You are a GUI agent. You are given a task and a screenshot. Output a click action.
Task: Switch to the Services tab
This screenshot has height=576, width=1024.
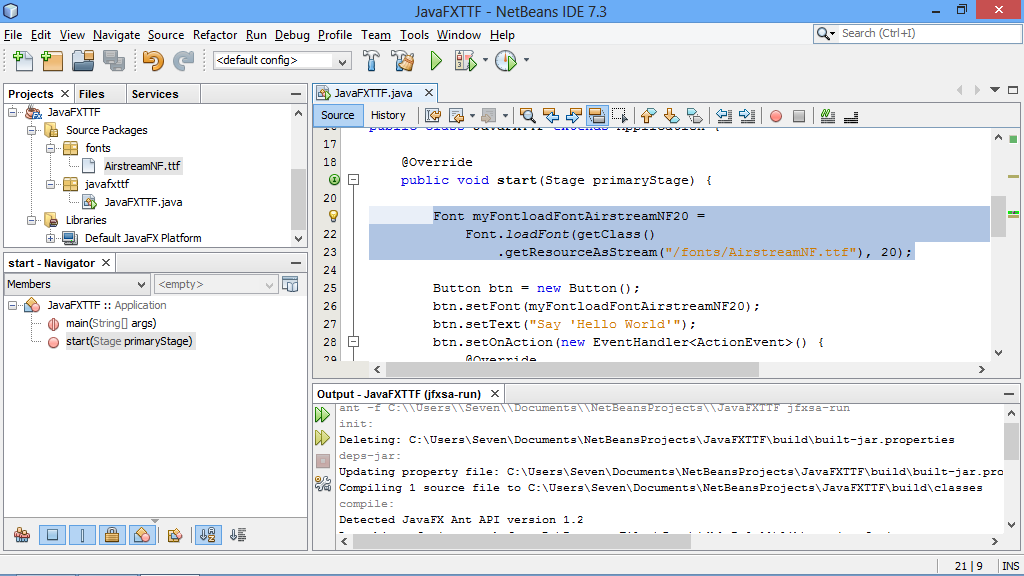155,94
